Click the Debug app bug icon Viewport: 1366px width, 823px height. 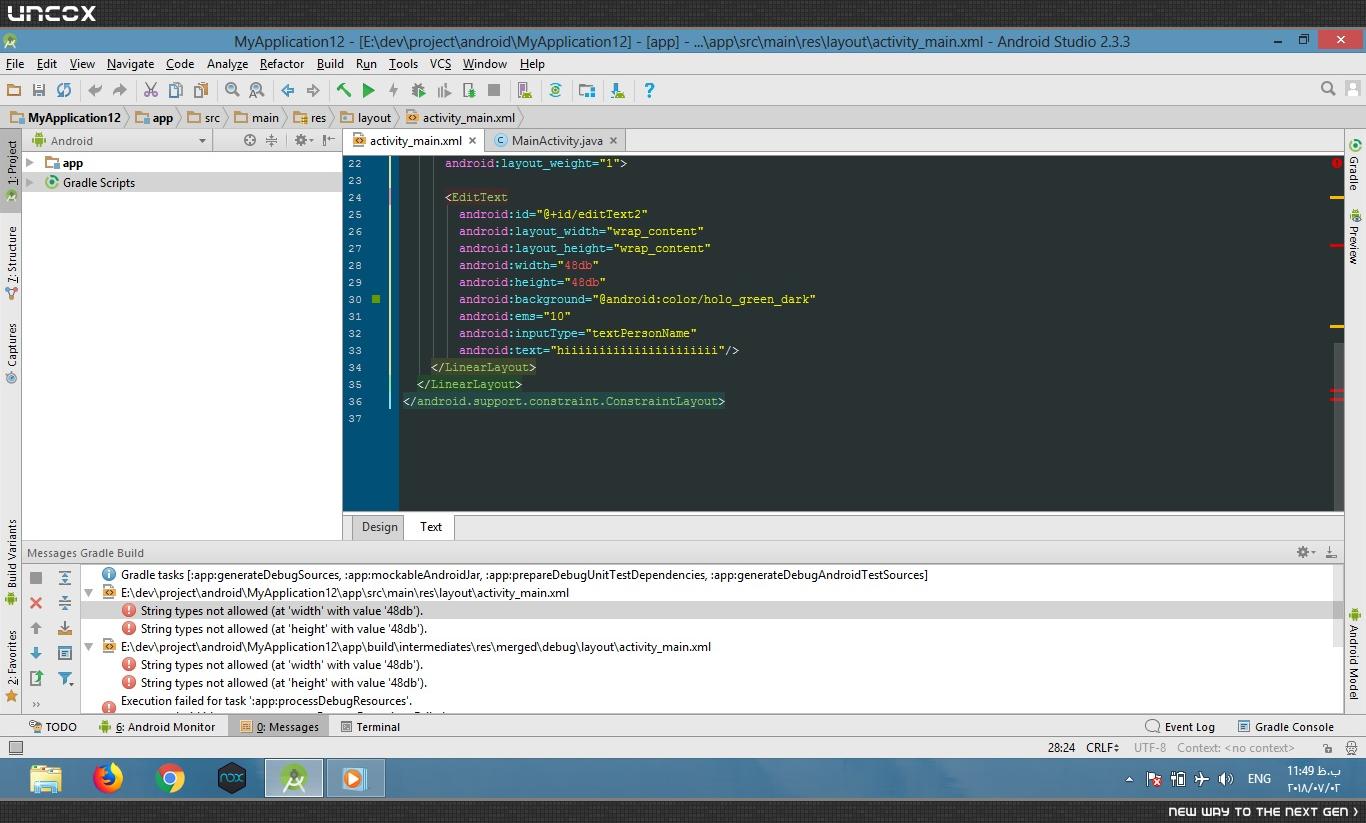[418, 90]
